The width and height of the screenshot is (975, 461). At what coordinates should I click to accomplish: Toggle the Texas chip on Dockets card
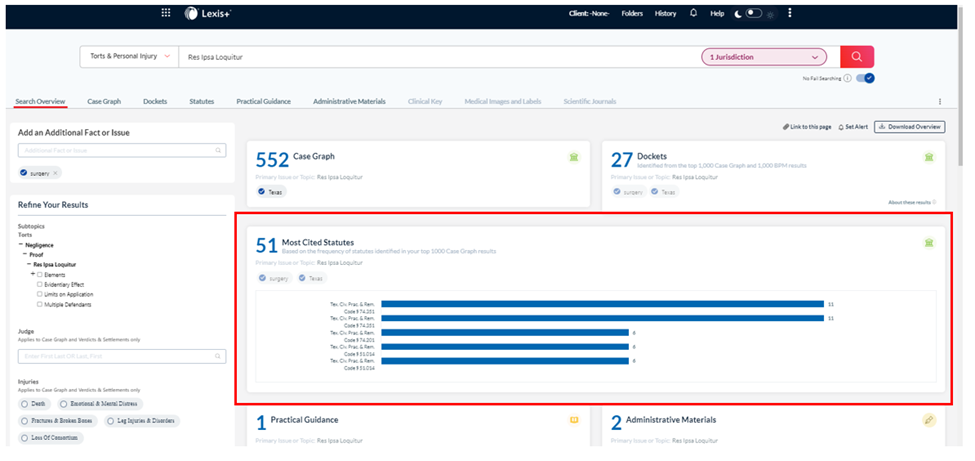(x=665, y=192)
